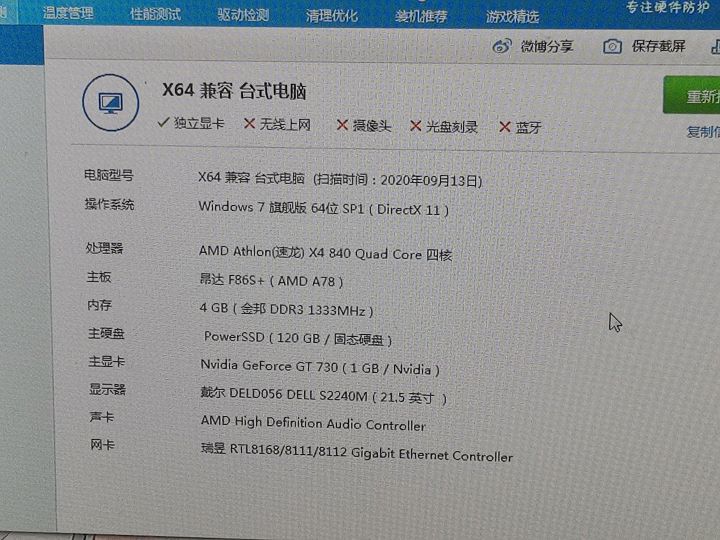Image resolution: width=720 pixels, height=540 pixels.
Task: Click the 主板 row label
Action: click(x=99, y=277)
